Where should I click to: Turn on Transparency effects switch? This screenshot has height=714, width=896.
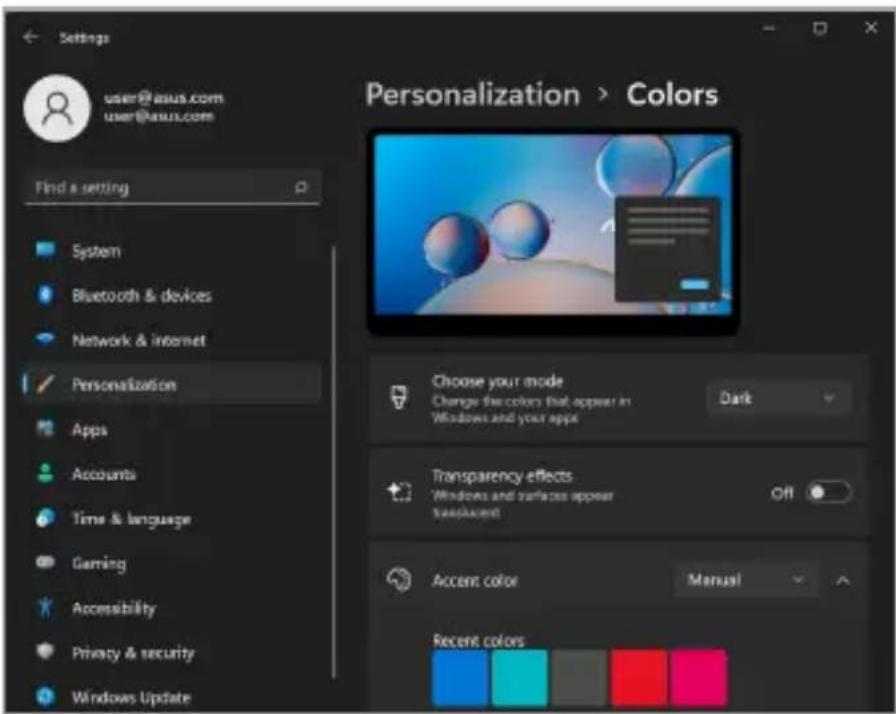(x=829, y=492)
